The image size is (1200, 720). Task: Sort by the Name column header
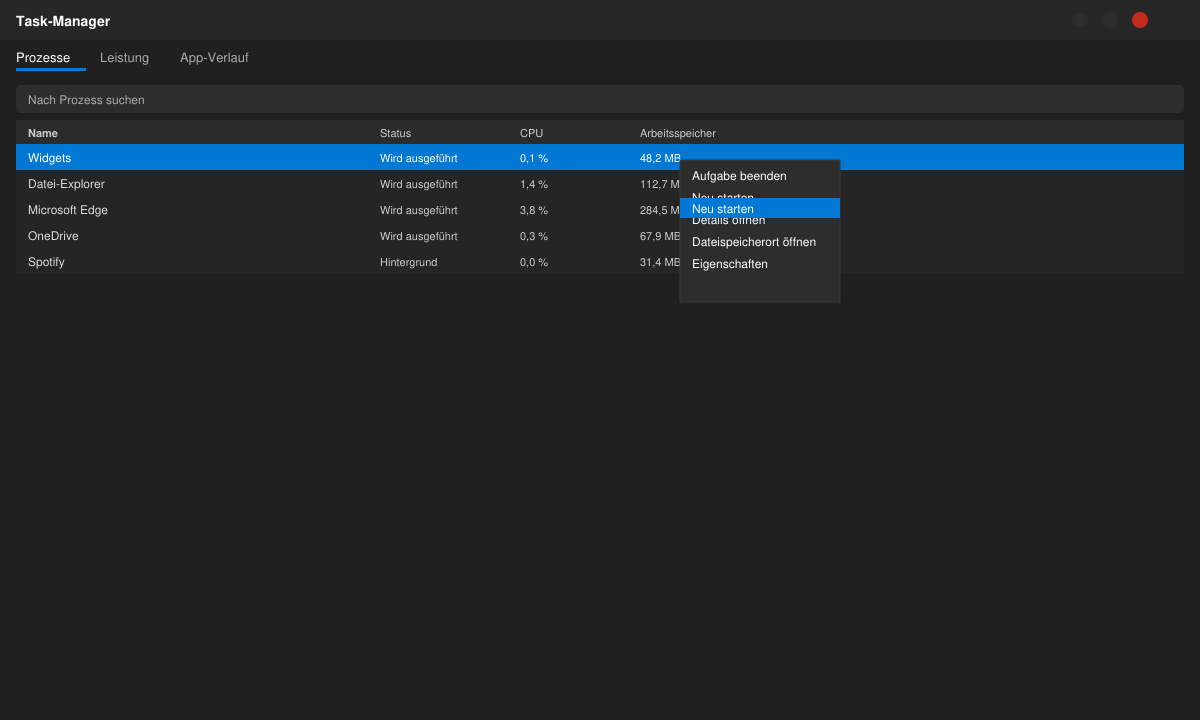pyautogui.click(x=43, y=133)
